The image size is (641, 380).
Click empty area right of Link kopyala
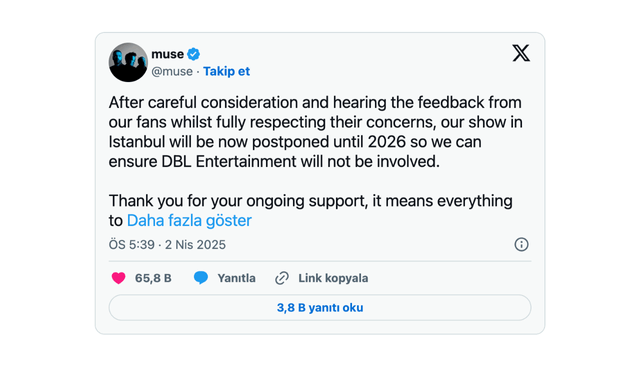click(450, 278)
